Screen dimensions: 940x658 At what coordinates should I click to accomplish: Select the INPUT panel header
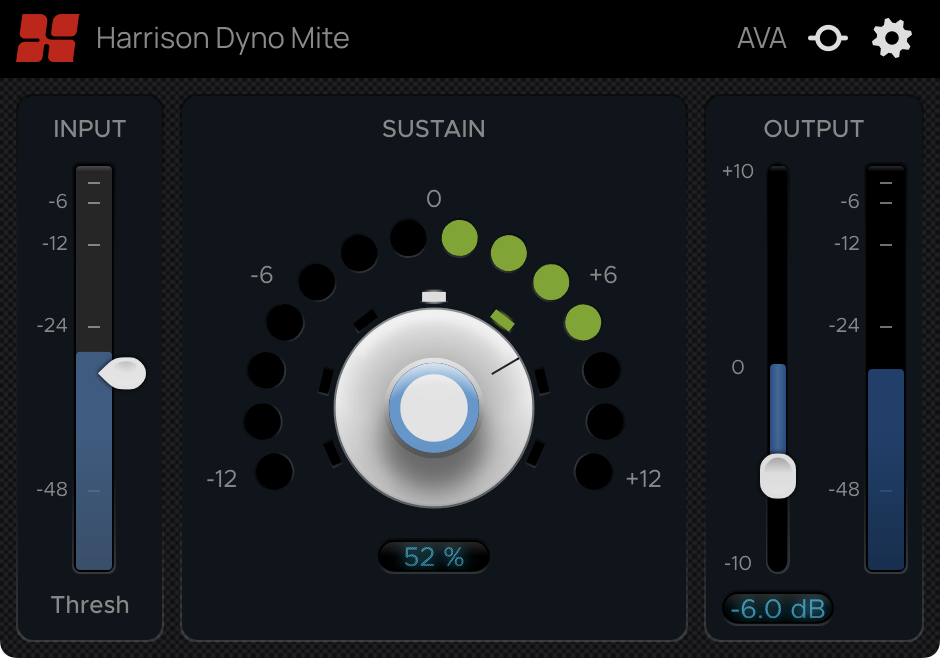coord(89,129)
